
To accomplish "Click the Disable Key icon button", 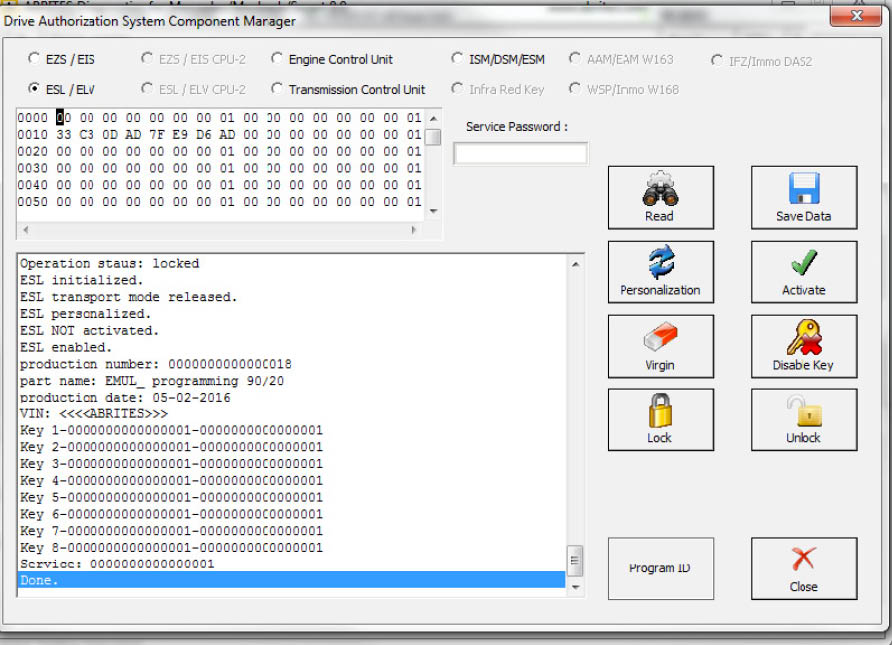I will click(x=803, y=345).
